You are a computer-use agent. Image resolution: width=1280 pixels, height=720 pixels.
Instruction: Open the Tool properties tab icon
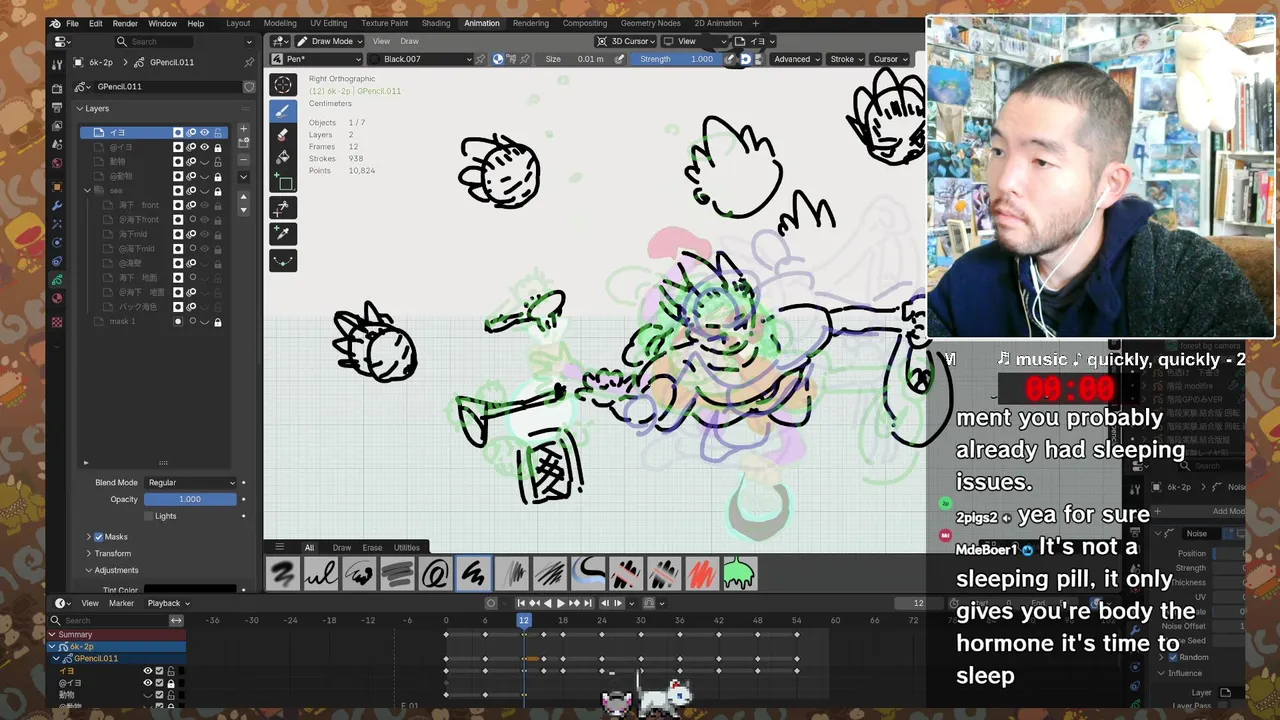57,64
